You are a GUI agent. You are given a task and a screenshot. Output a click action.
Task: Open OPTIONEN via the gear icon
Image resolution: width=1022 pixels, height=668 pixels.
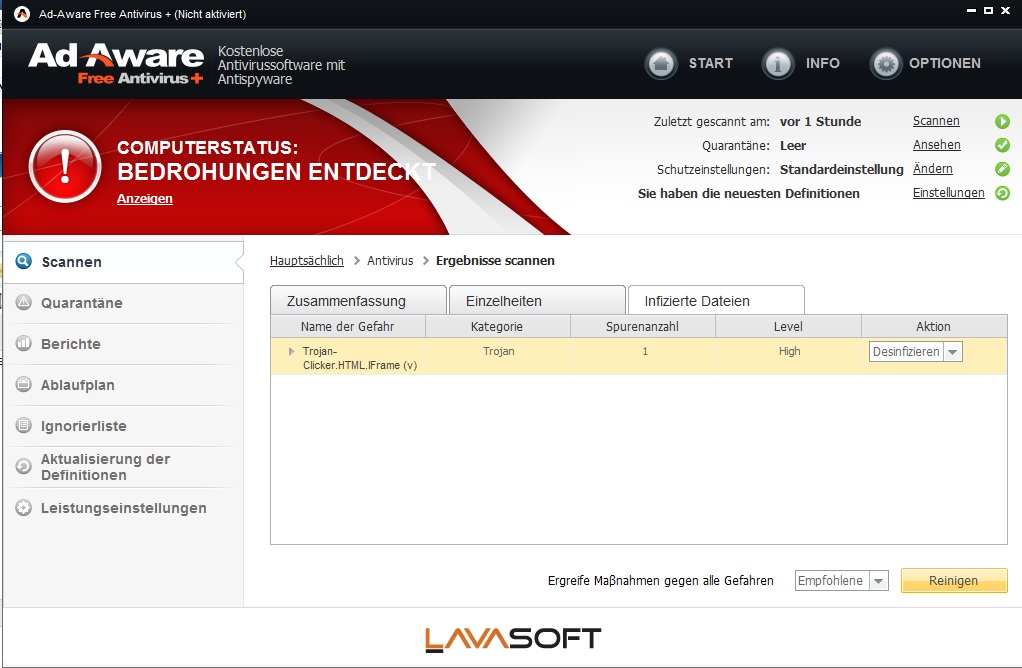pyautogui.click(x=886, y=64)
